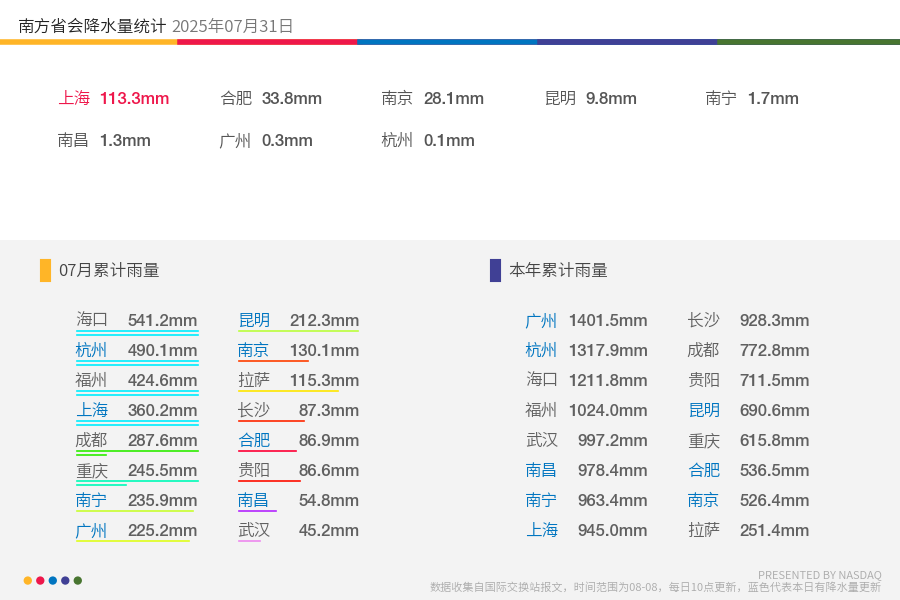Click the 0.1mm value for 杭州
This screenshot has width=900, height=600.
[x=449, y=140]
